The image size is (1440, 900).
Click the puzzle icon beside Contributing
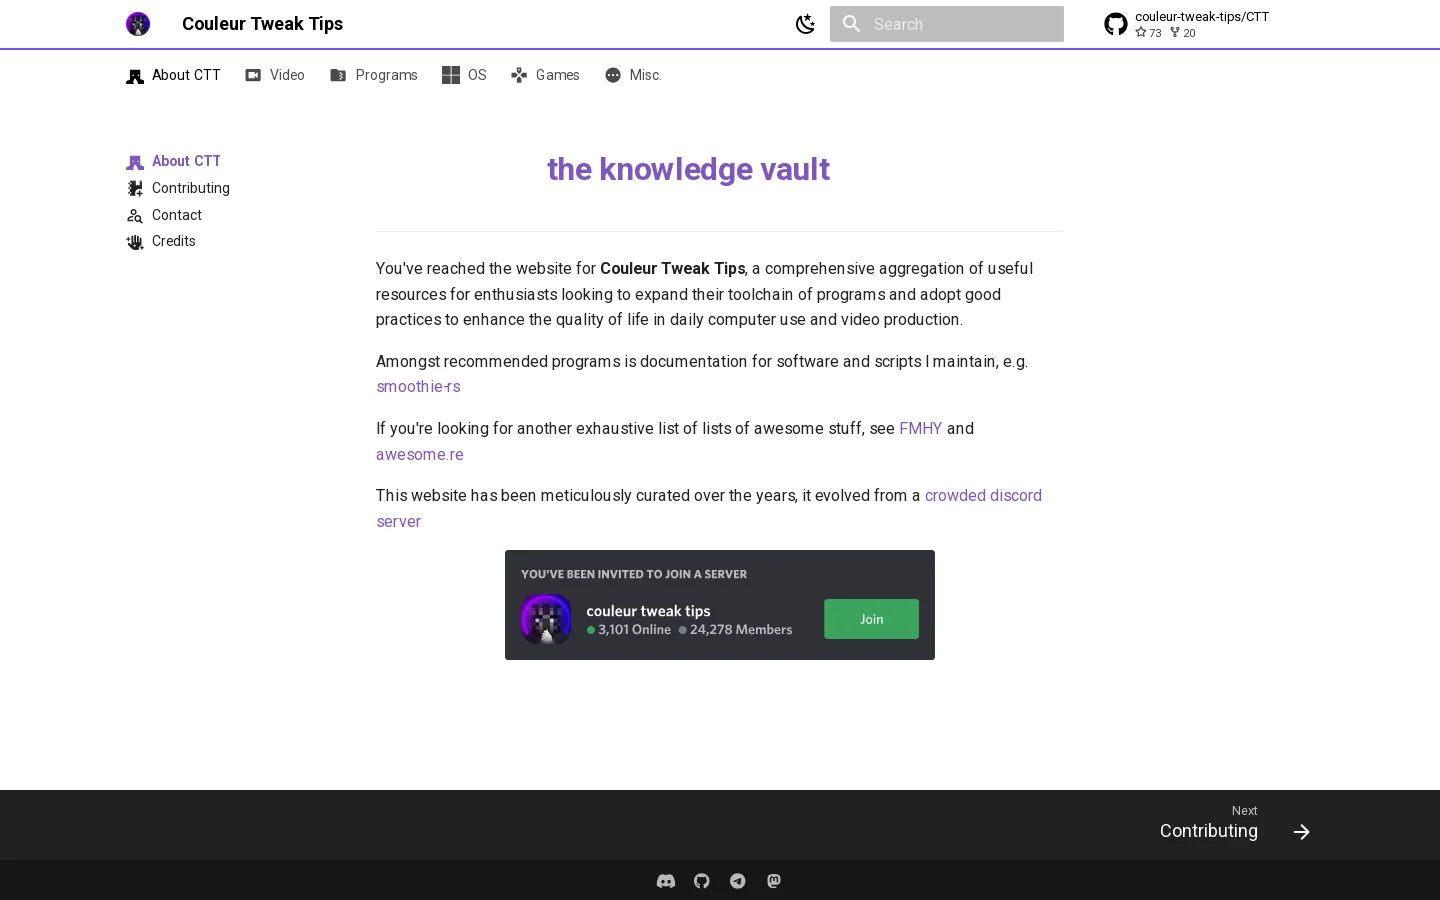pos(135,188)
